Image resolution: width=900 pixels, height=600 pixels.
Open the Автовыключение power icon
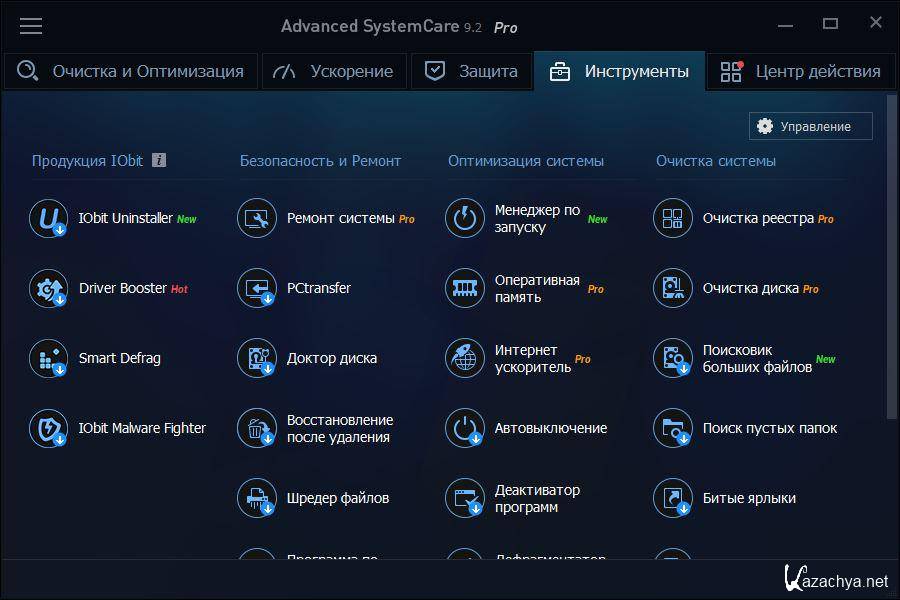[464, 428]
